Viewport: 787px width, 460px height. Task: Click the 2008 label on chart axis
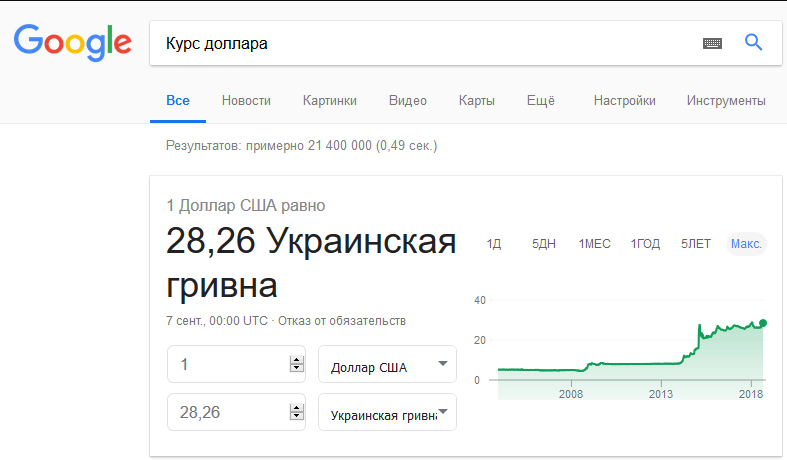coord(571,394)
